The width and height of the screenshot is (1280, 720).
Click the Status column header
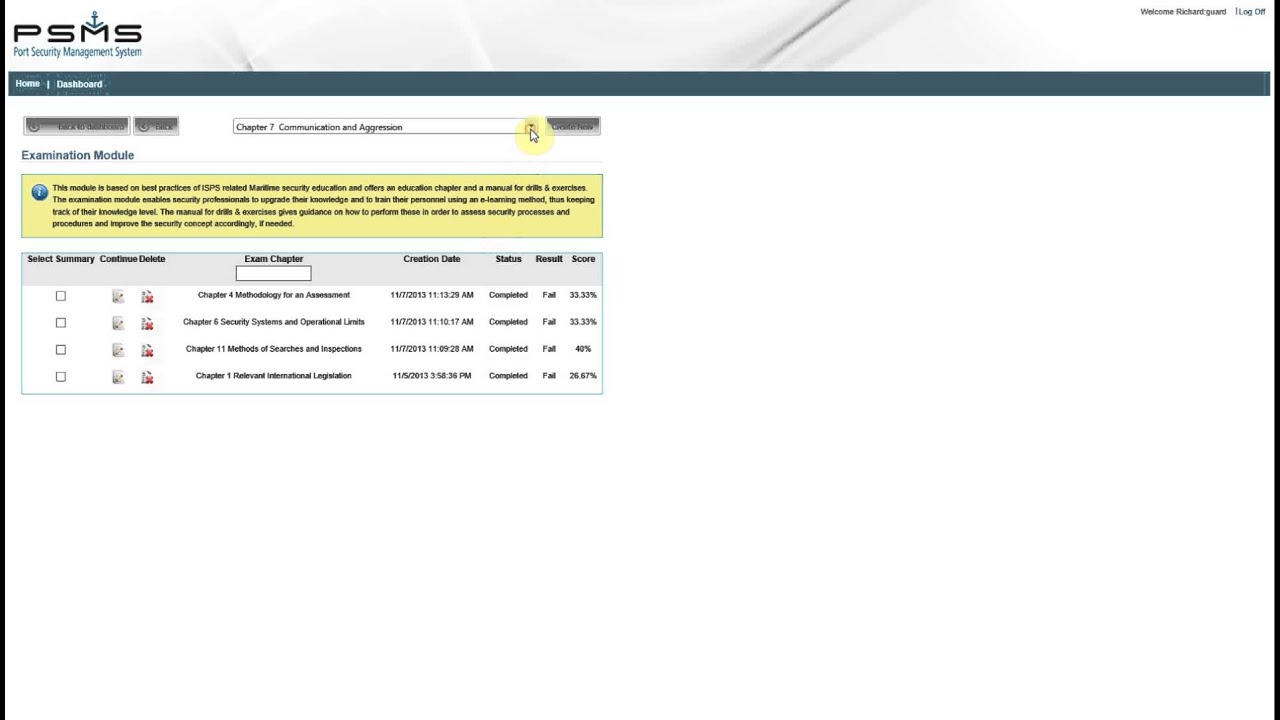(x=508, y=259)
